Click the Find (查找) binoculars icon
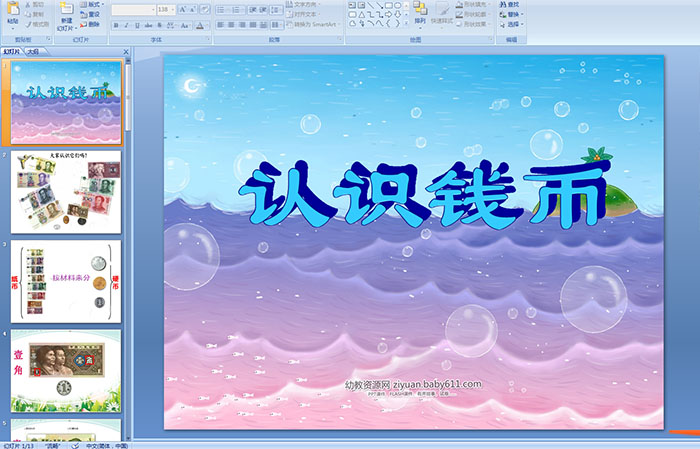The image size is (700, 449). pos(513,4)
